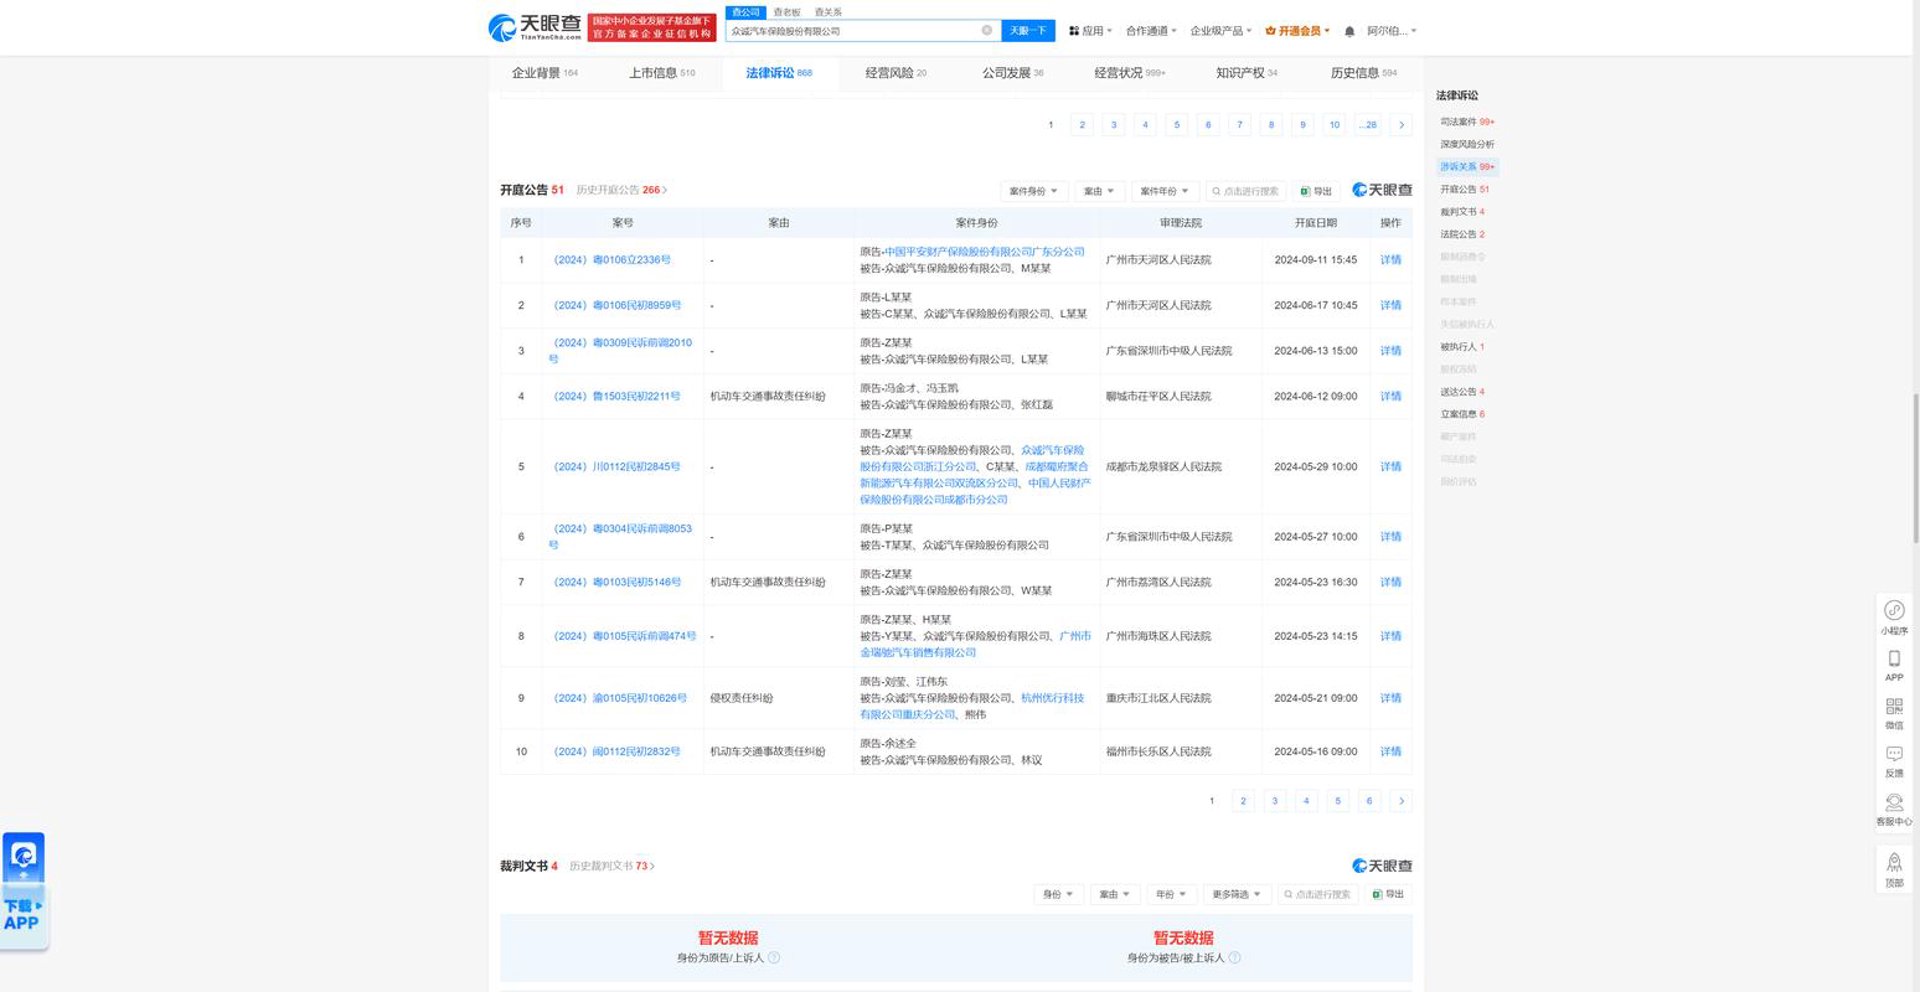This screenshot has width=1920, height=992.
Task: Select the 查关系 search mode tab
Action: point(828,12)
